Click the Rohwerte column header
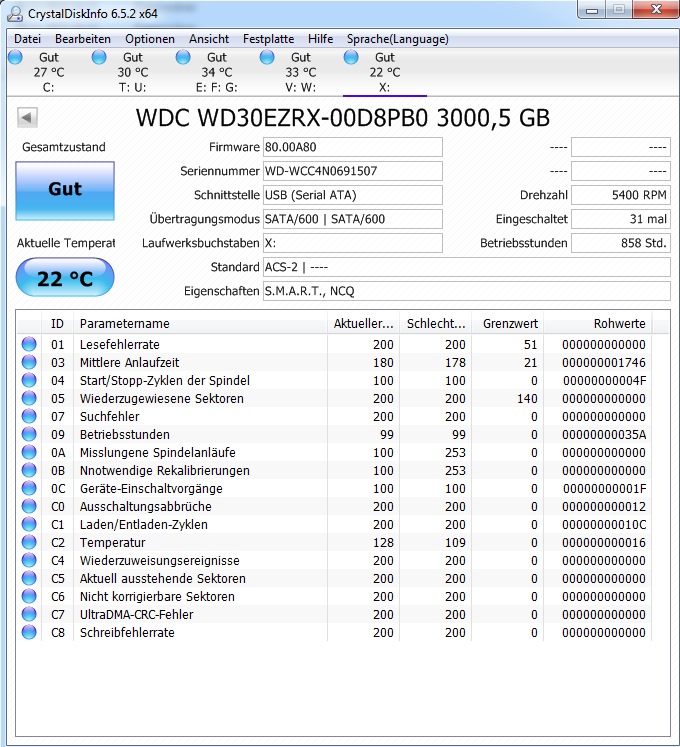The image size is (680, 747). pos(598,323)
